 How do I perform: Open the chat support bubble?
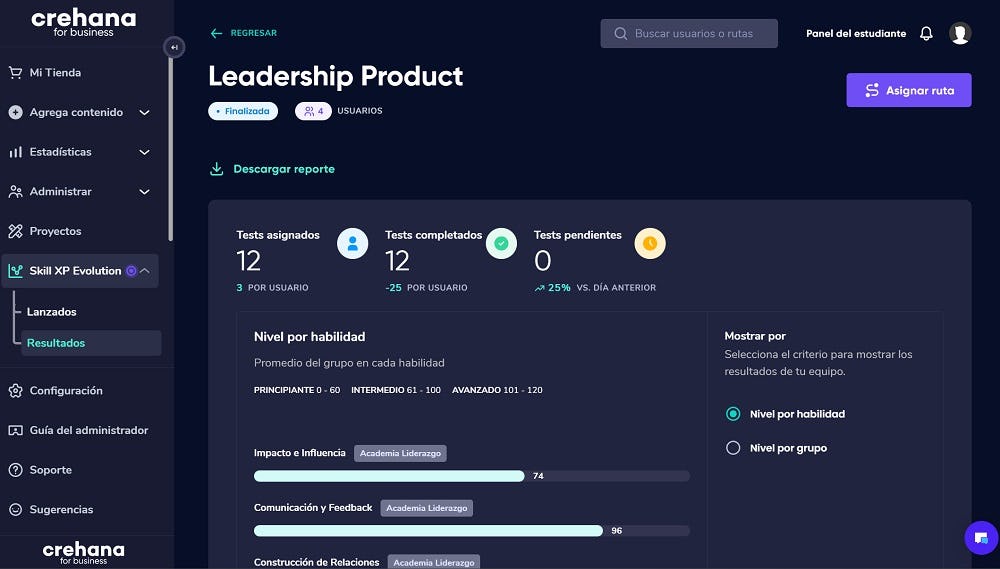[980, 538]
